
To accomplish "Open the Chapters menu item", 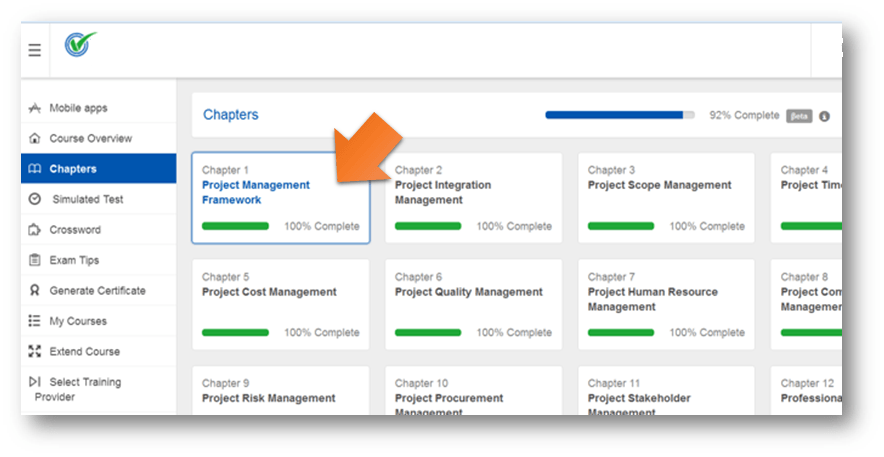I will coord(73,169).
